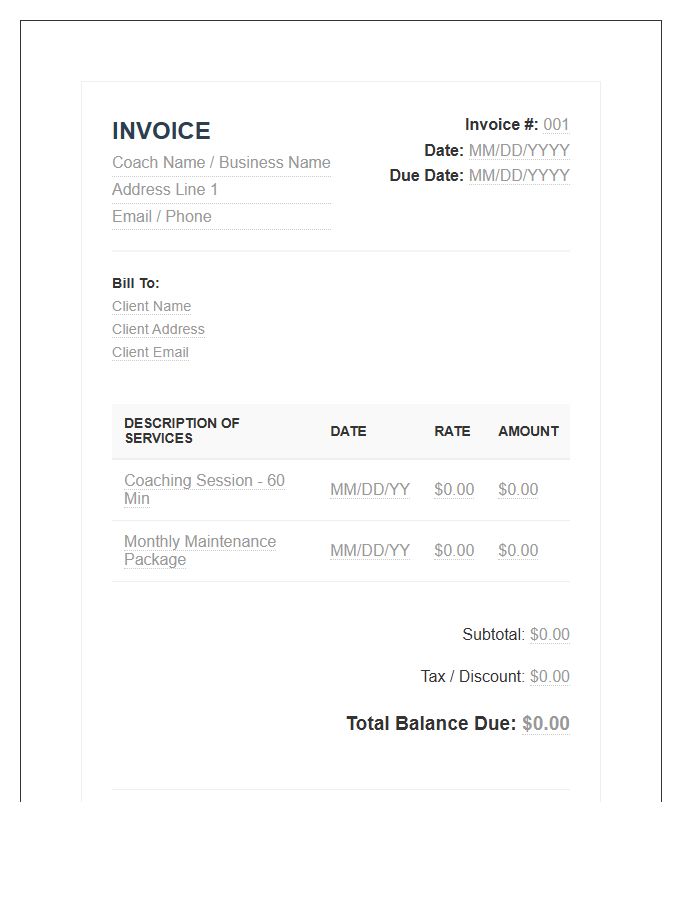700x900 pixels.
Task: Edit the rate in Coaching Session row
Action: [x=454, y=490]
